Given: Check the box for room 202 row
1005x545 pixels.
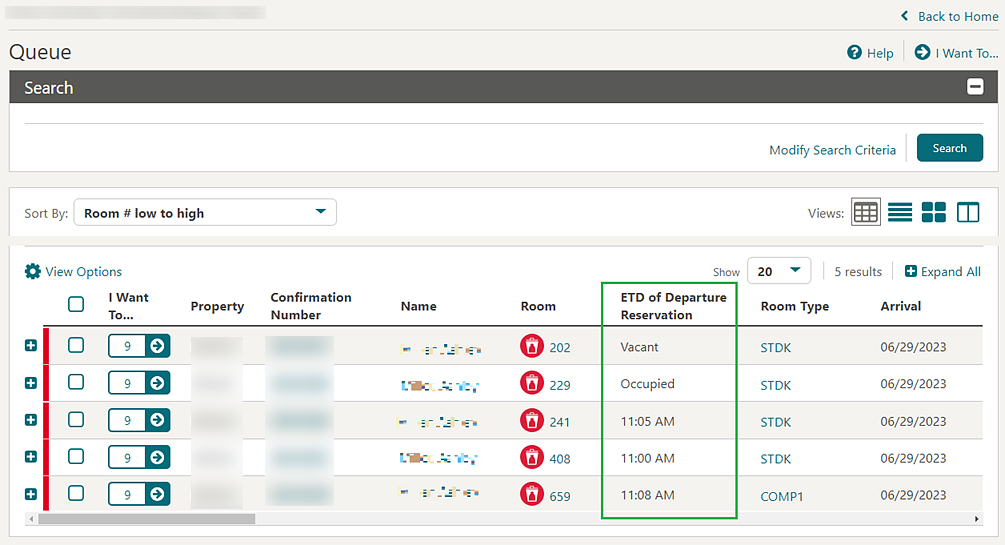Looking at the screenshot, I should 76,345.
